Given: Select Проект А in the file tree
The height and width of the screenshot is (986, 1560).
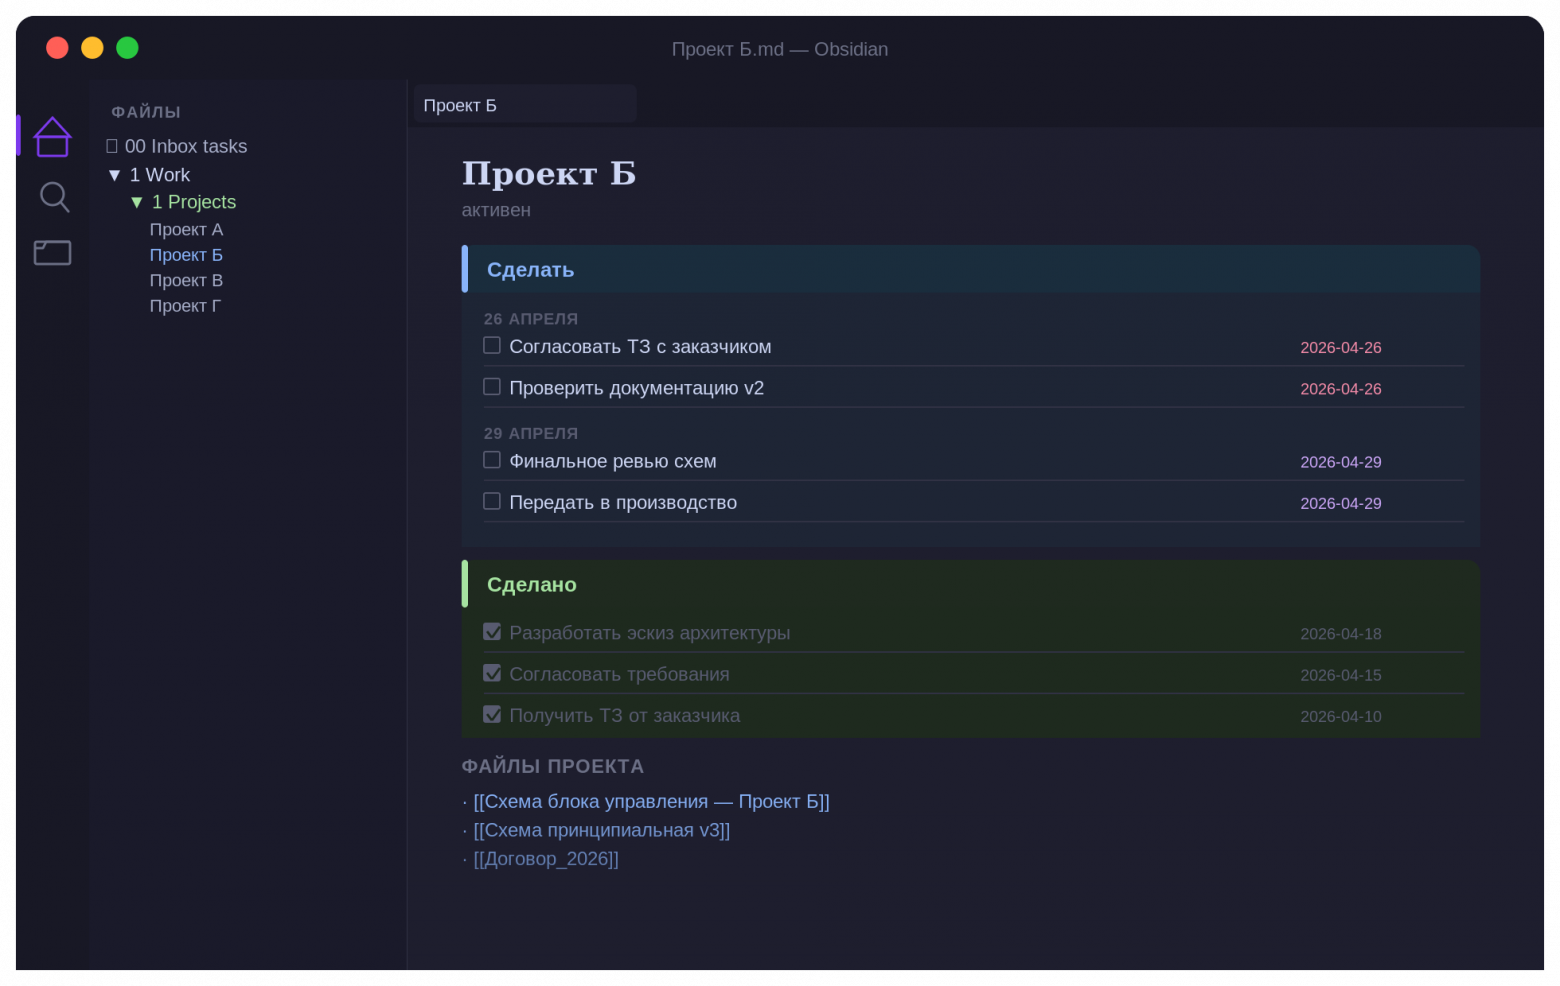Looking at the screenshot, I should point(186,229).
